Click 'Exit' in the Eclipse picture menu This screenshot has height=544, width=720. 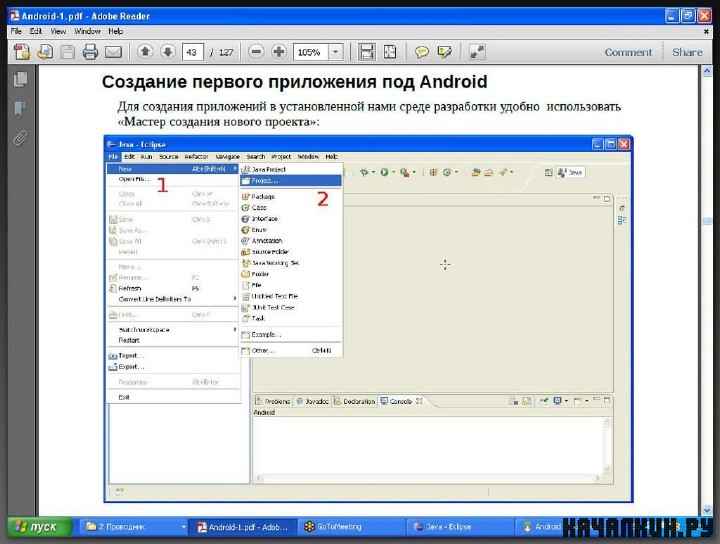(124, 398)
